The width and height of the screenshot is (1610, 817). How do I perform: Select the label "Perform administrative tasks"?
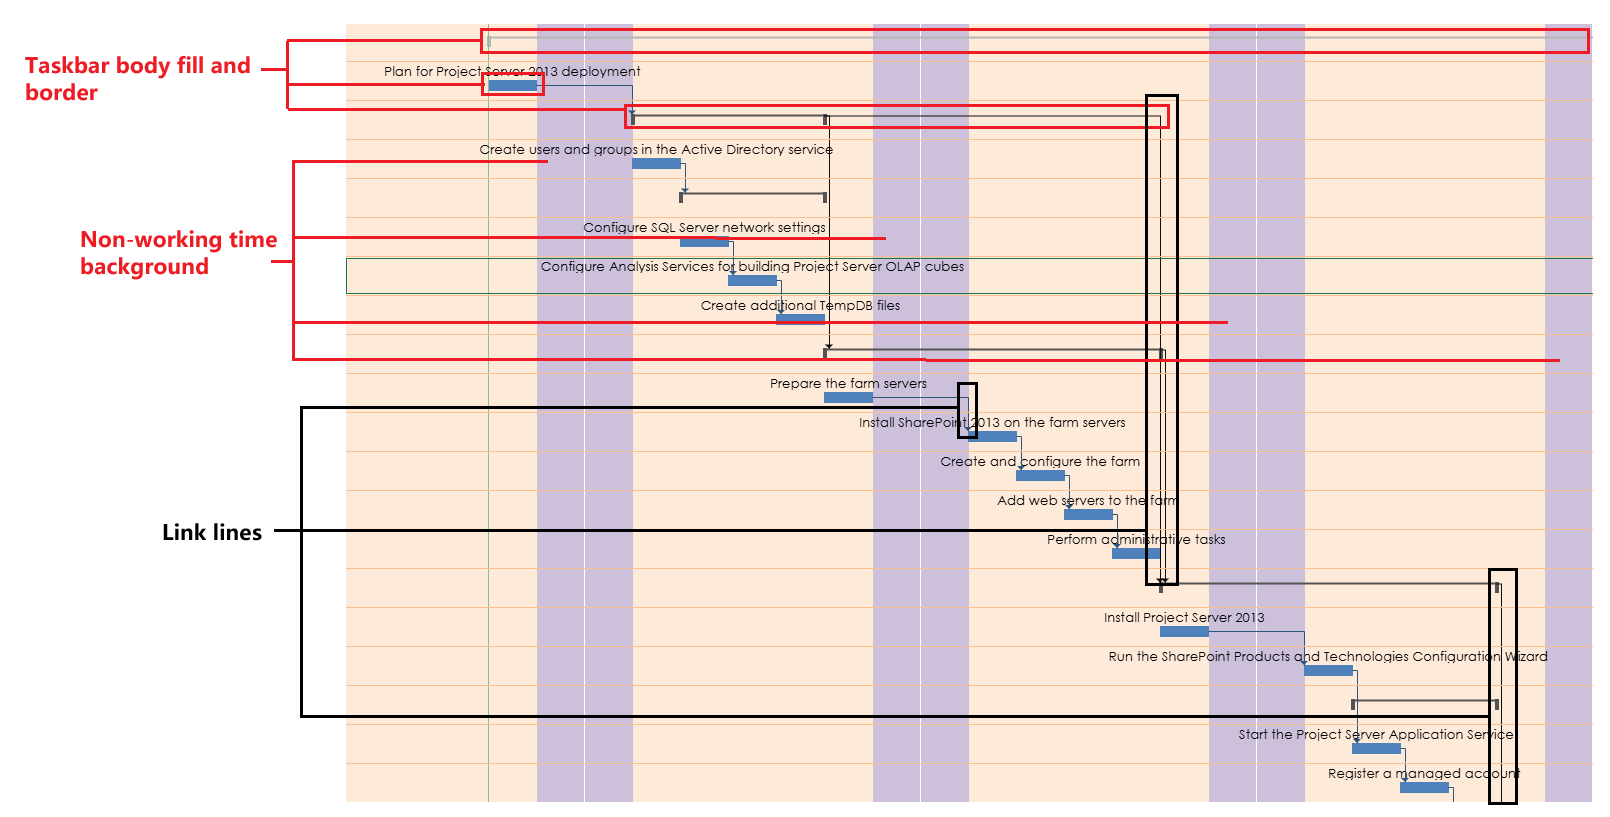pyautogui.click(x=1136, y=540)
